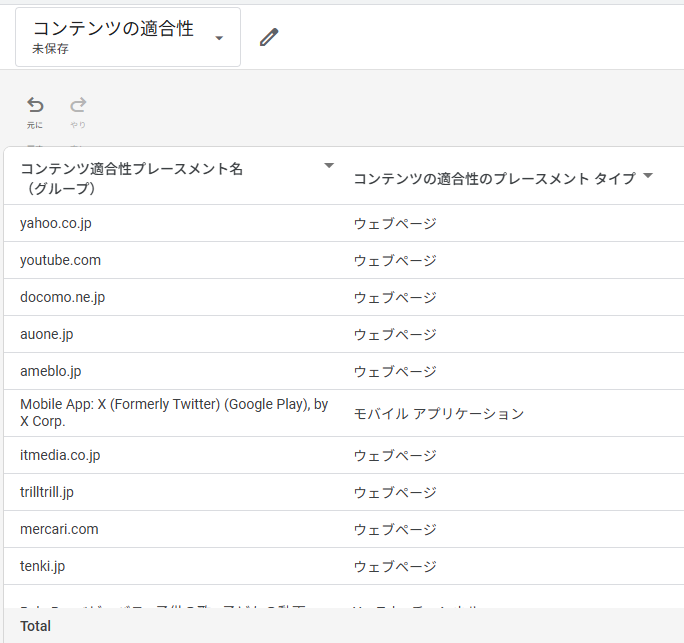Click ウェブページ cell in the yahoo.co.jp row

tap(395, 223)
